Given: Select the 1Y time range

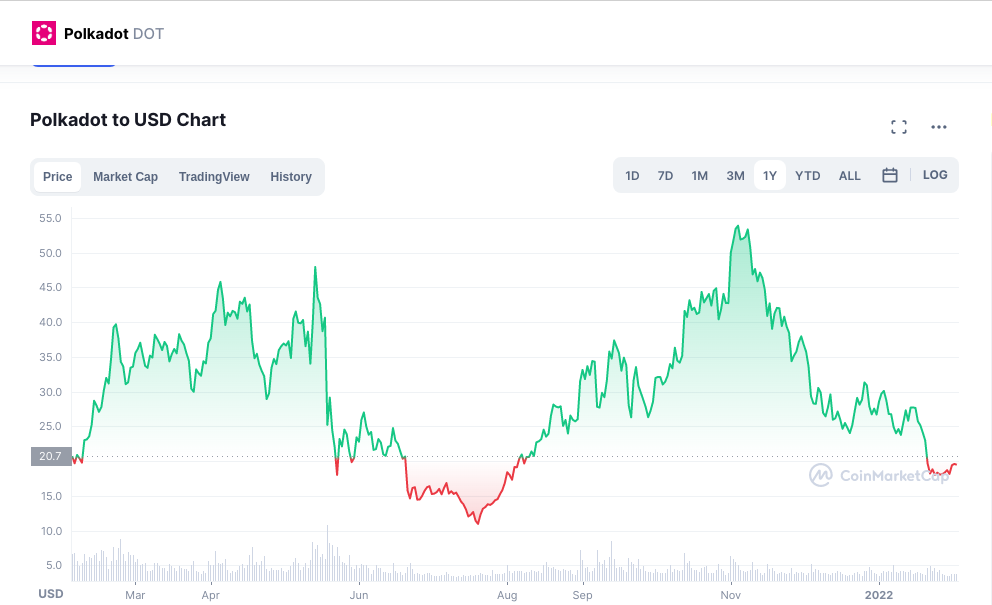Looking at the screenshot, I should (769, 176).
